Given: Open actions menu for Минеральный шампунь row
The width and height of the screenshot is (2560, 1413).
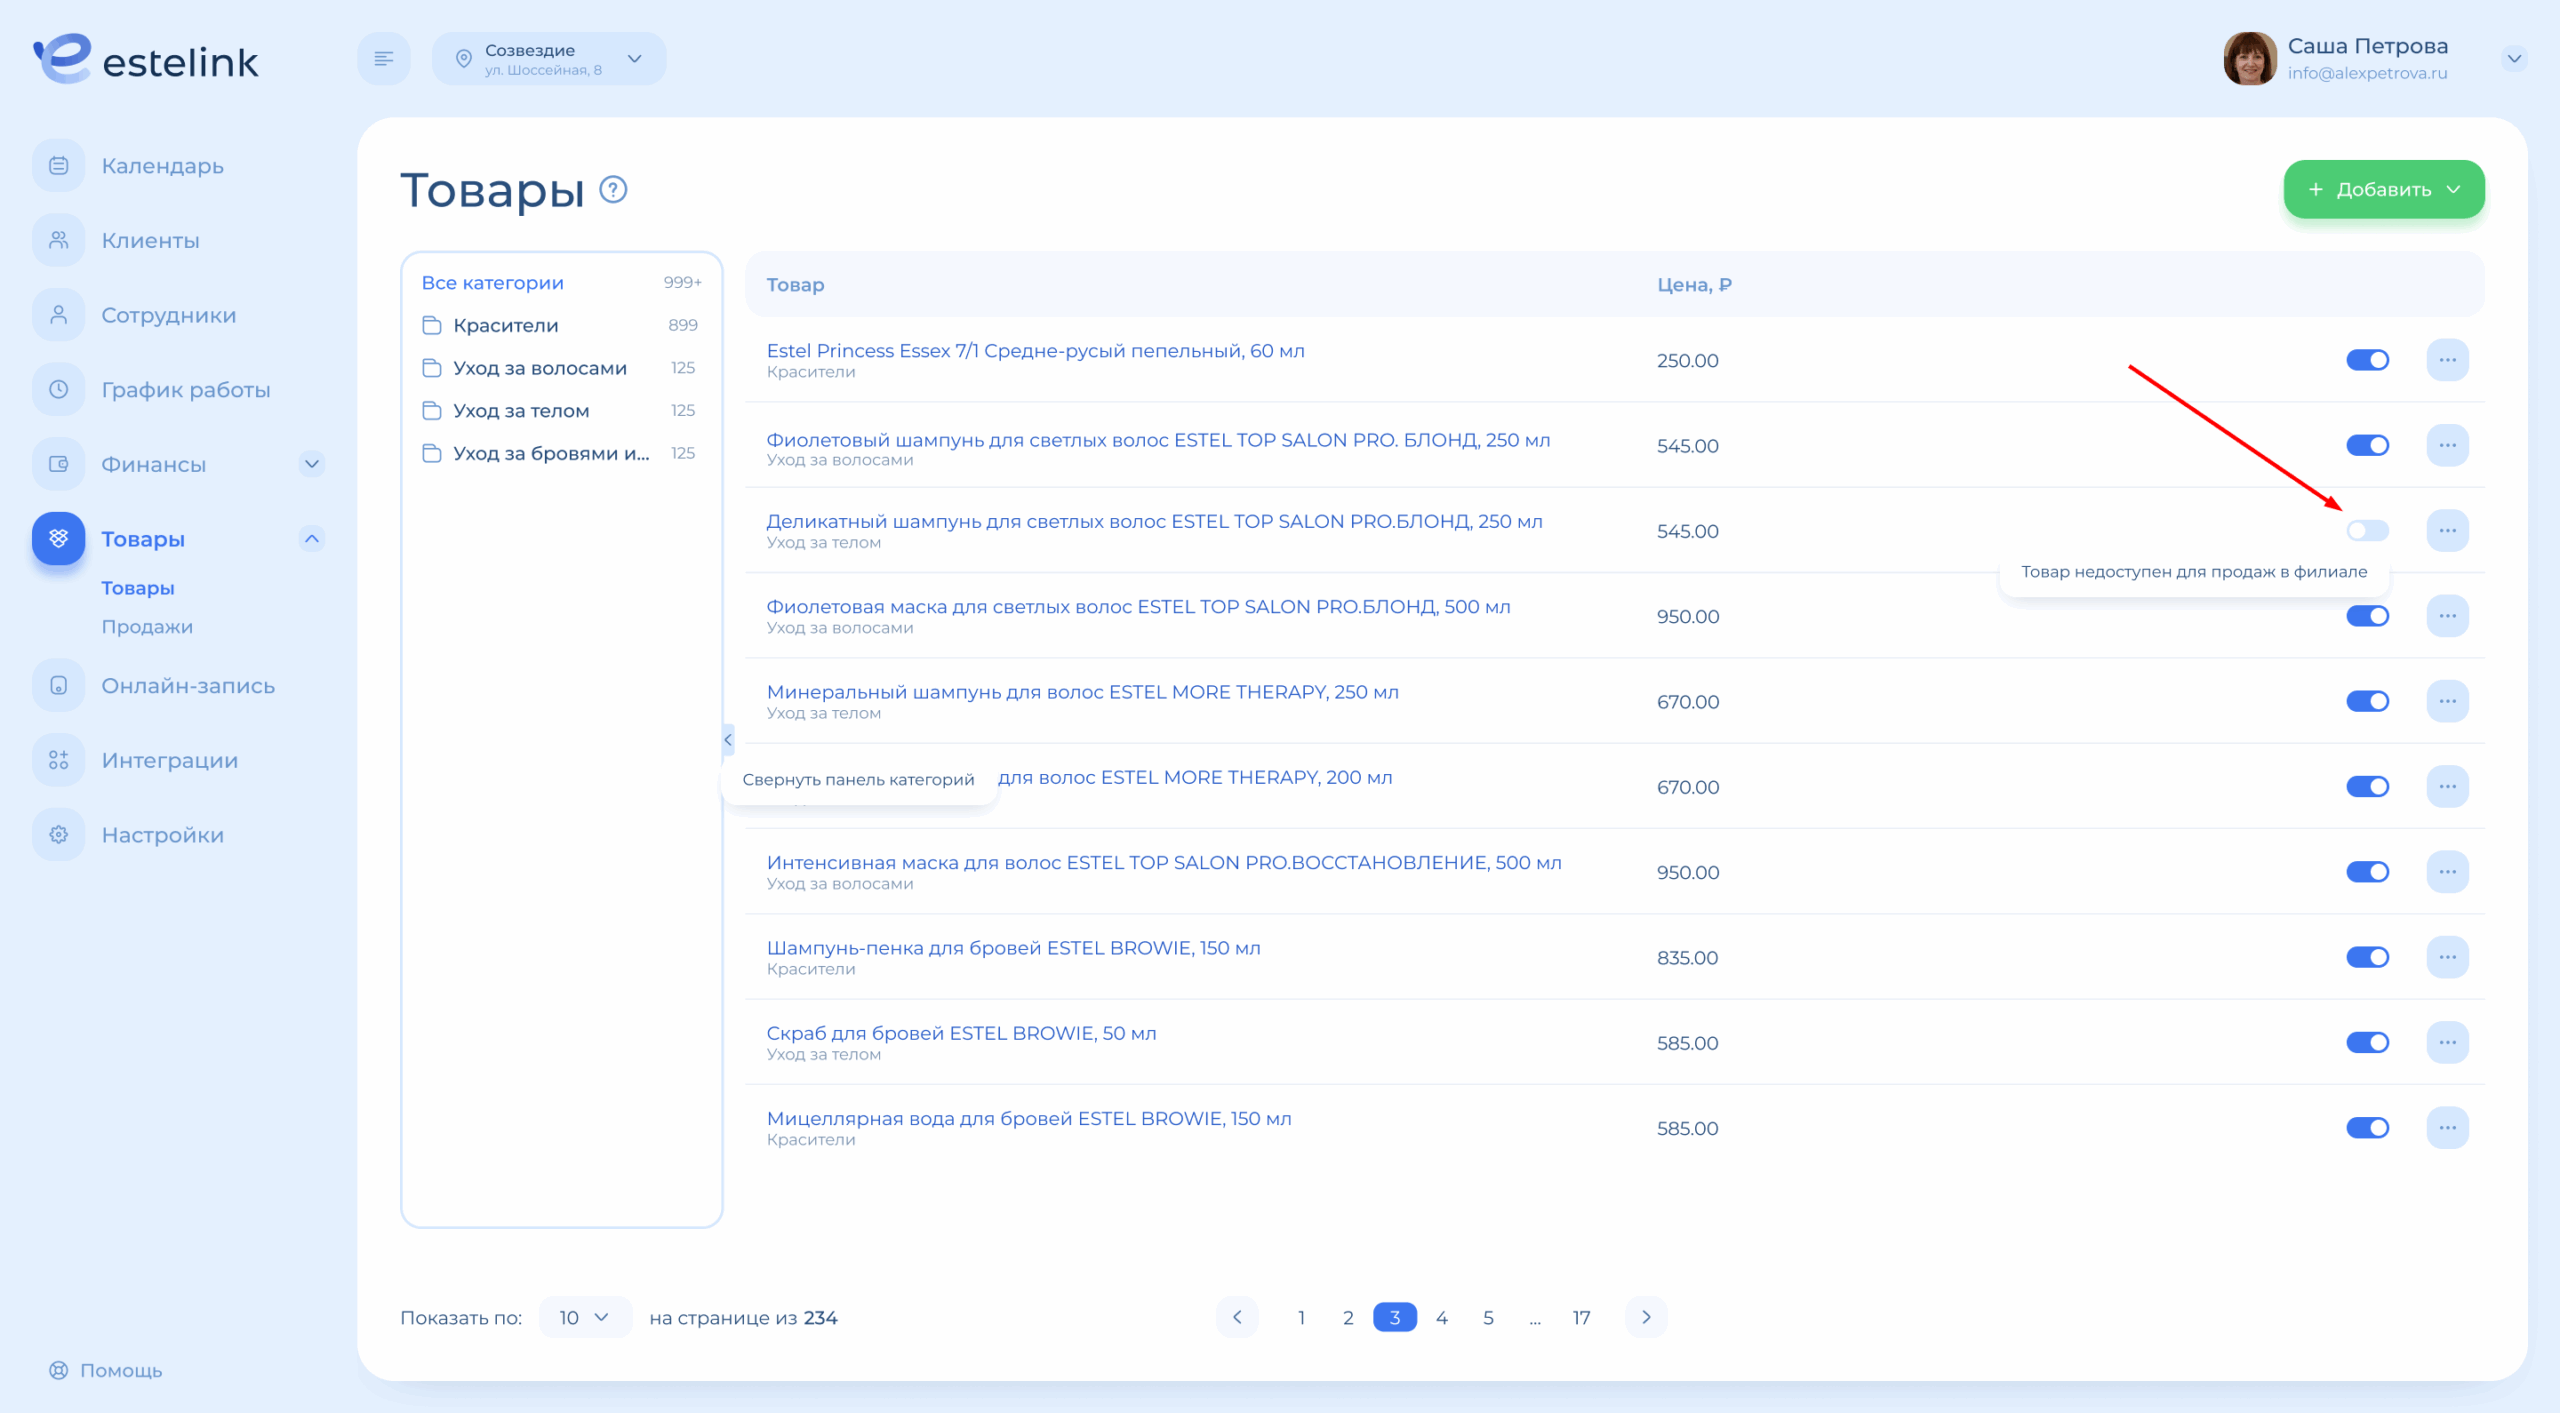Looking at the screenshot, I should tap(2447, 701).
